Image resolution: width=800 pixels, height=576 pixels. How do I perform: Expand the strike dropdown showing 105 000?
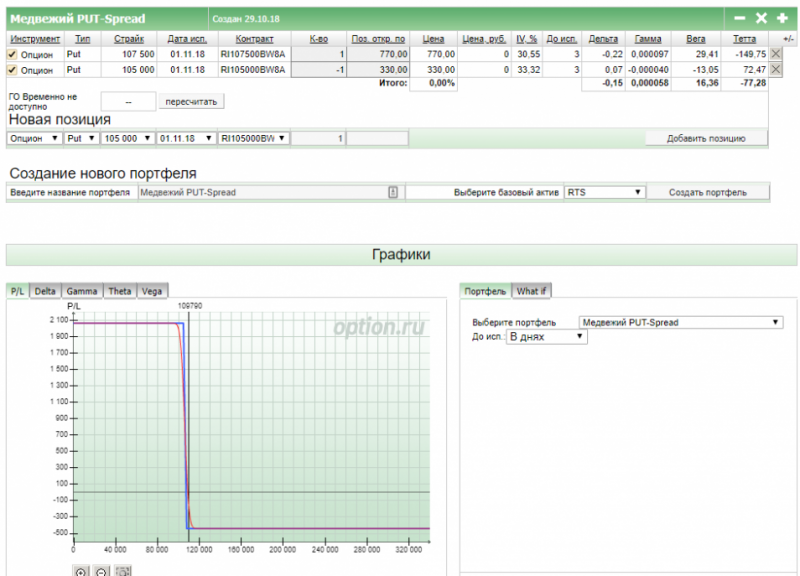[128, 138]
